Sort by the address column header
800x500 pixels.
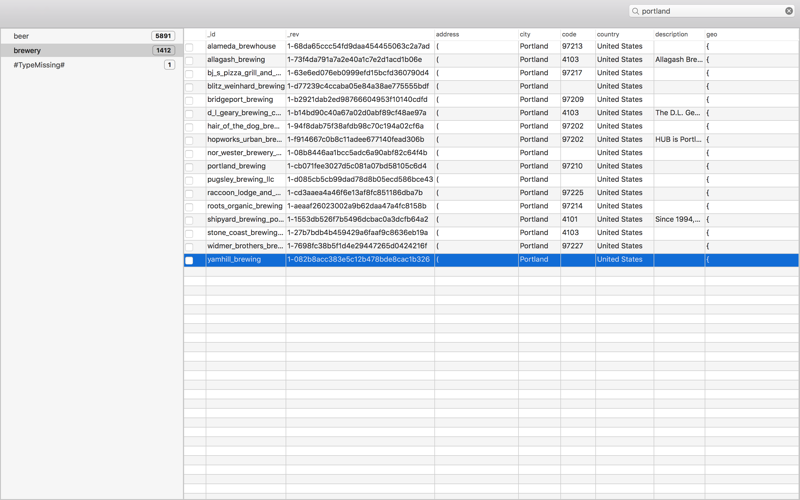pos(476,34)
